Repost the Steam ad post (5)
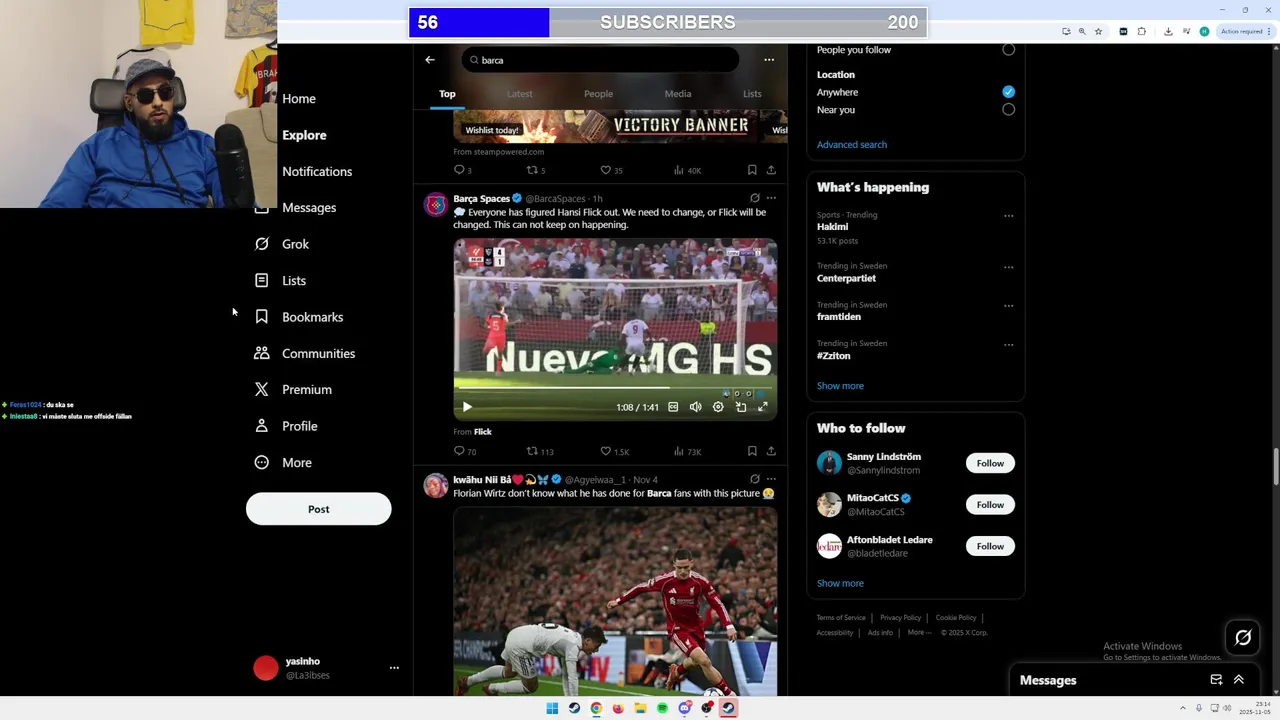 pyautogui.click(x=536, y=170)
